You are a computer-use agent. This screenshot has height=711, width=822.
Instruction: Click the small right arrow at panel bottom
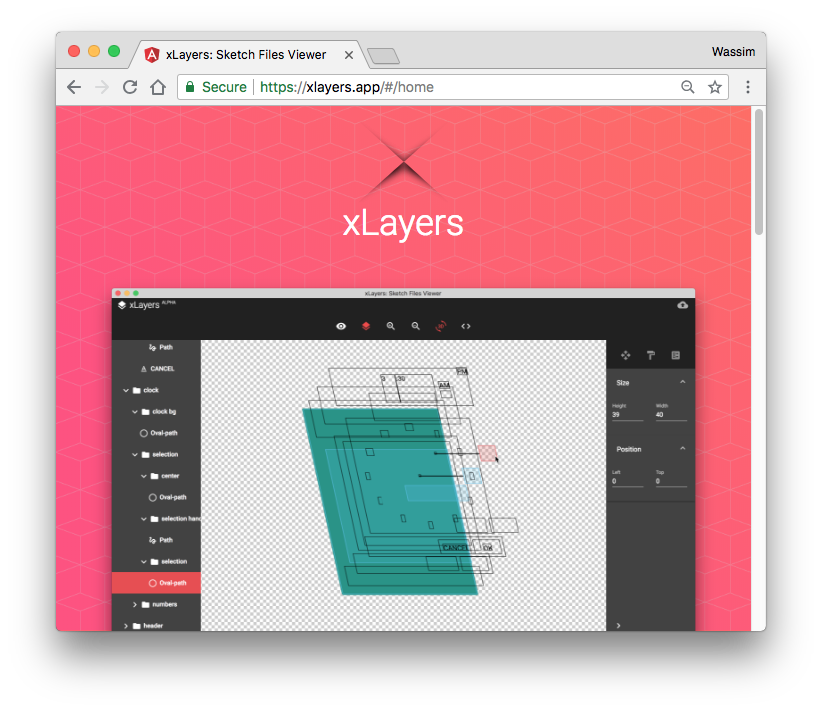(x=619, y=626)
